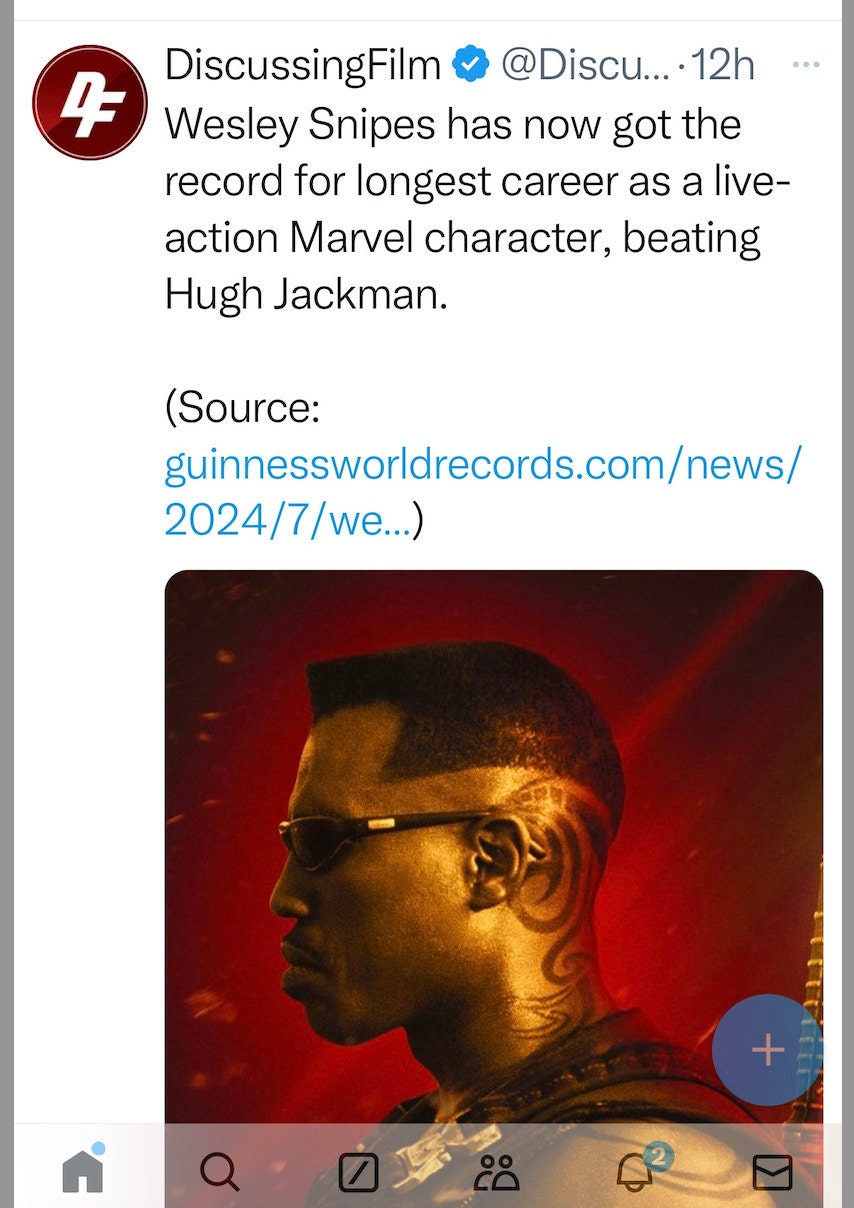Tap the unread count badge showing 2
This screenshot has width=854, height=1208.
click(657, 1157)
